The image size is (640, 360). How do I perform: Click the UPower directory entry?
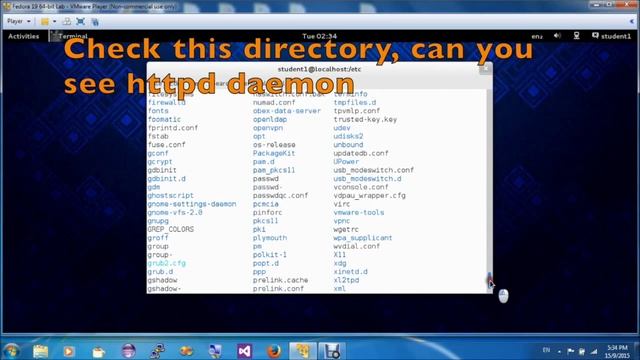(346, 162)
